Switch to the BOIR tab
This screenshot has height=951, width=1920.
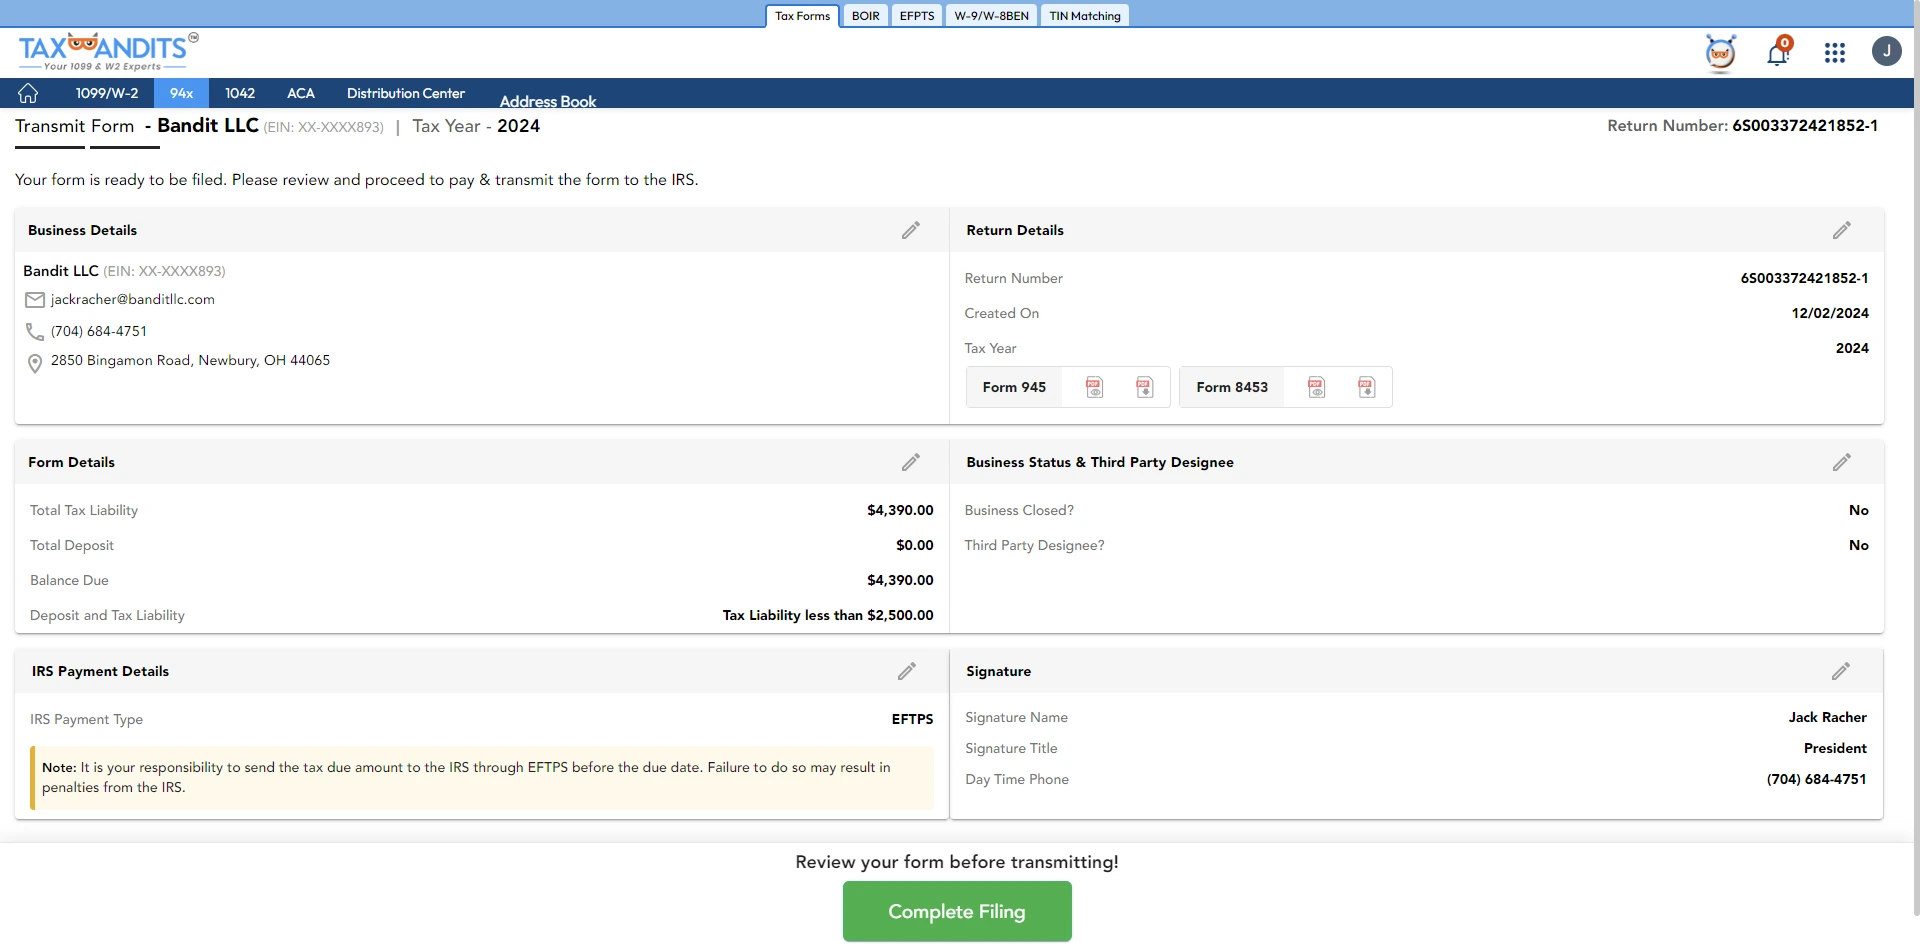tap(865, 16)
